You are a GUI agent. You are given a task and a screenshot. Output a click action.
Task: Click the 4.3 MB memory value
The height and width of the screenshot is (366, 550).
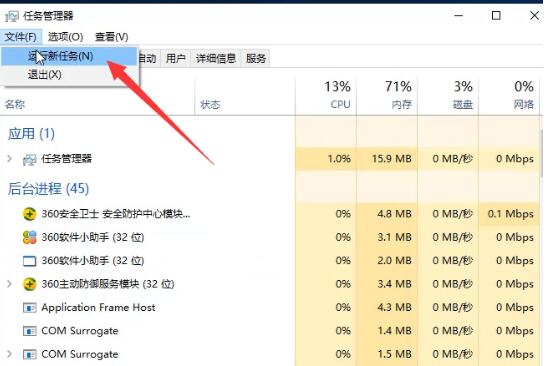[394, 307]
